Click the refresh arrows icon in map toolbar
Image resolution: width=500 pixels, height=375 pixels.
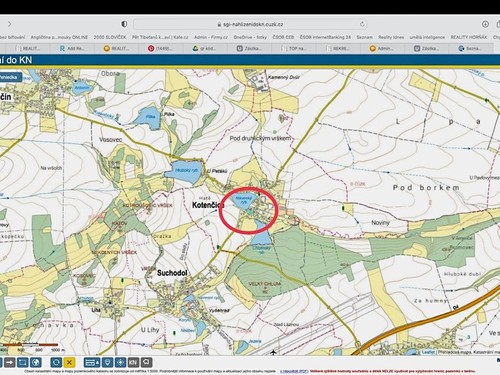pos(56,362)
